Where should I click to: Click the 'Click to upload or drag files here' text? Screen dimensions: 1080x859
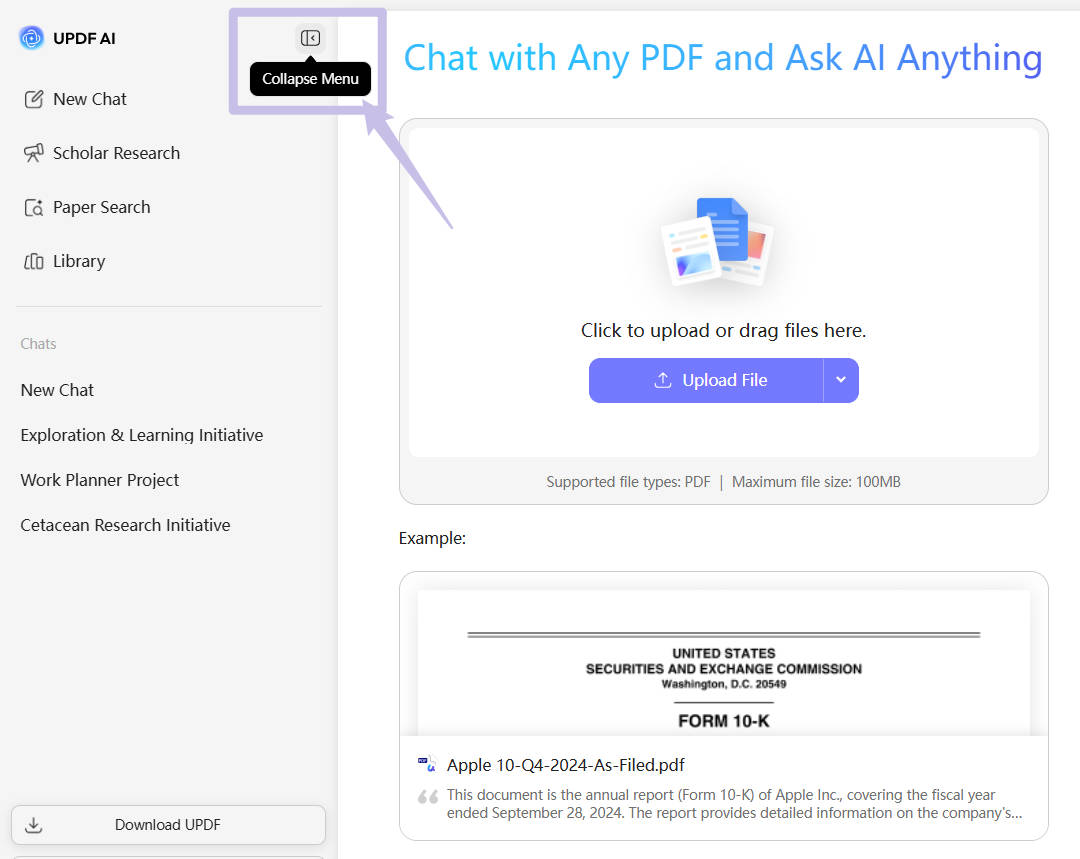pyautogui.click(x=723, y=331)
